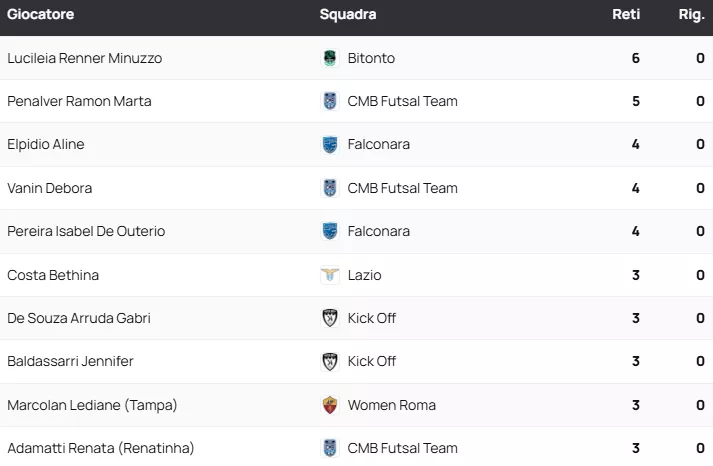Click CMB crest in Vanin Debora row

(330, 188)
